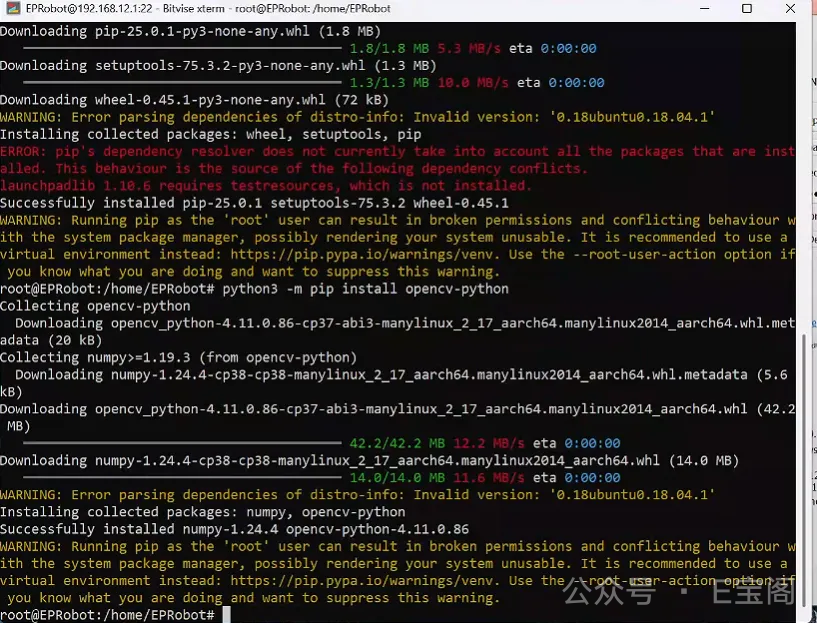Click the scrollbar track above the thumb

click(x=807, y=180)
